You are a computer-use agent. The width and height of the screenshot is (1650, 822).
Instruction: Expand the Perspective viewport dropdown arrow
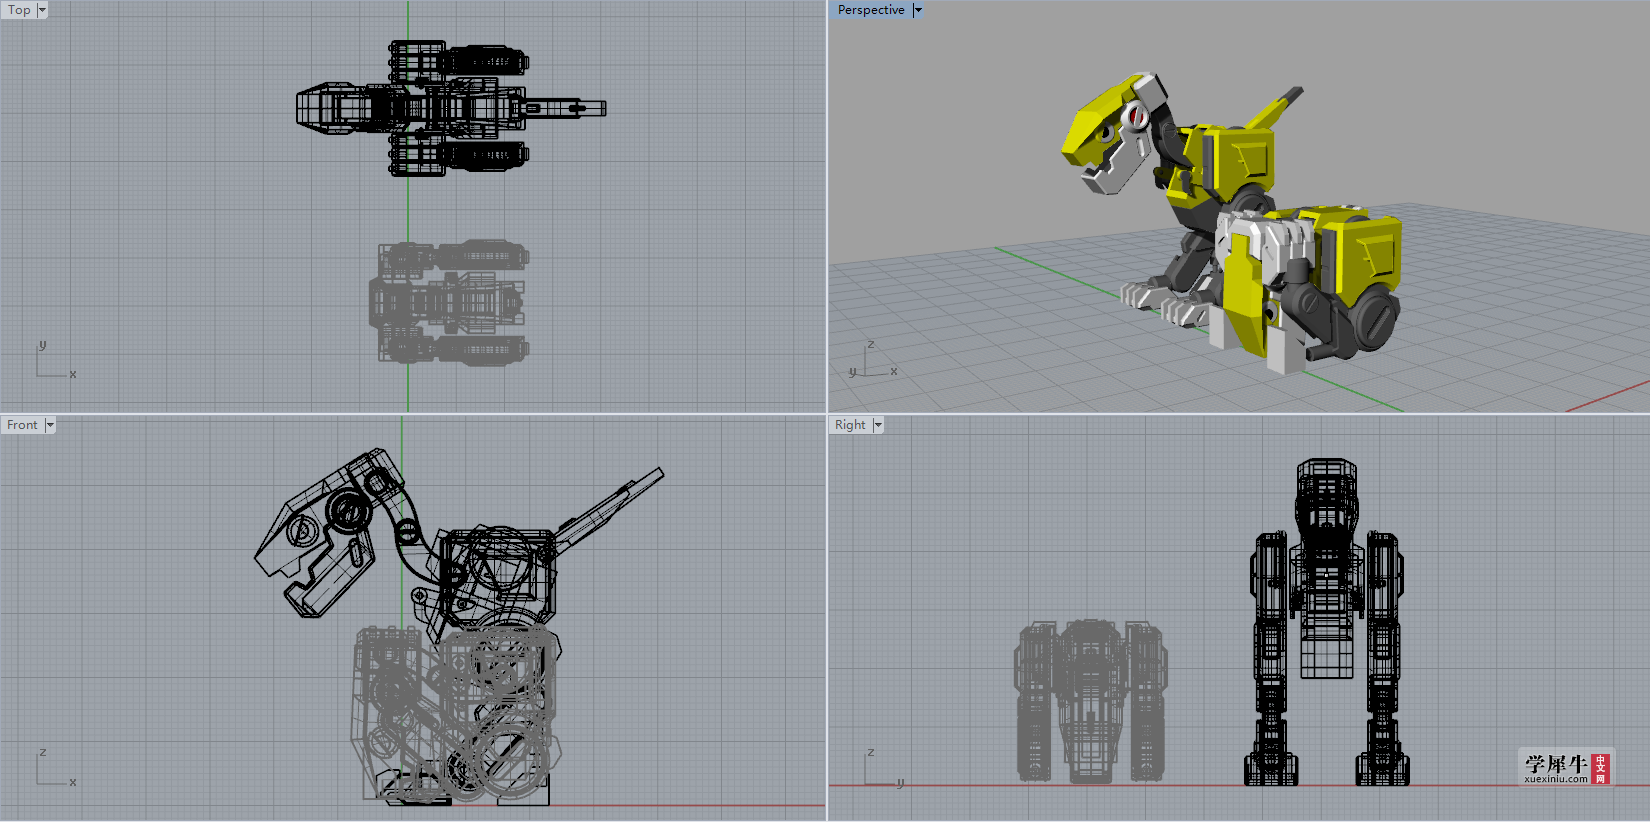918,10
